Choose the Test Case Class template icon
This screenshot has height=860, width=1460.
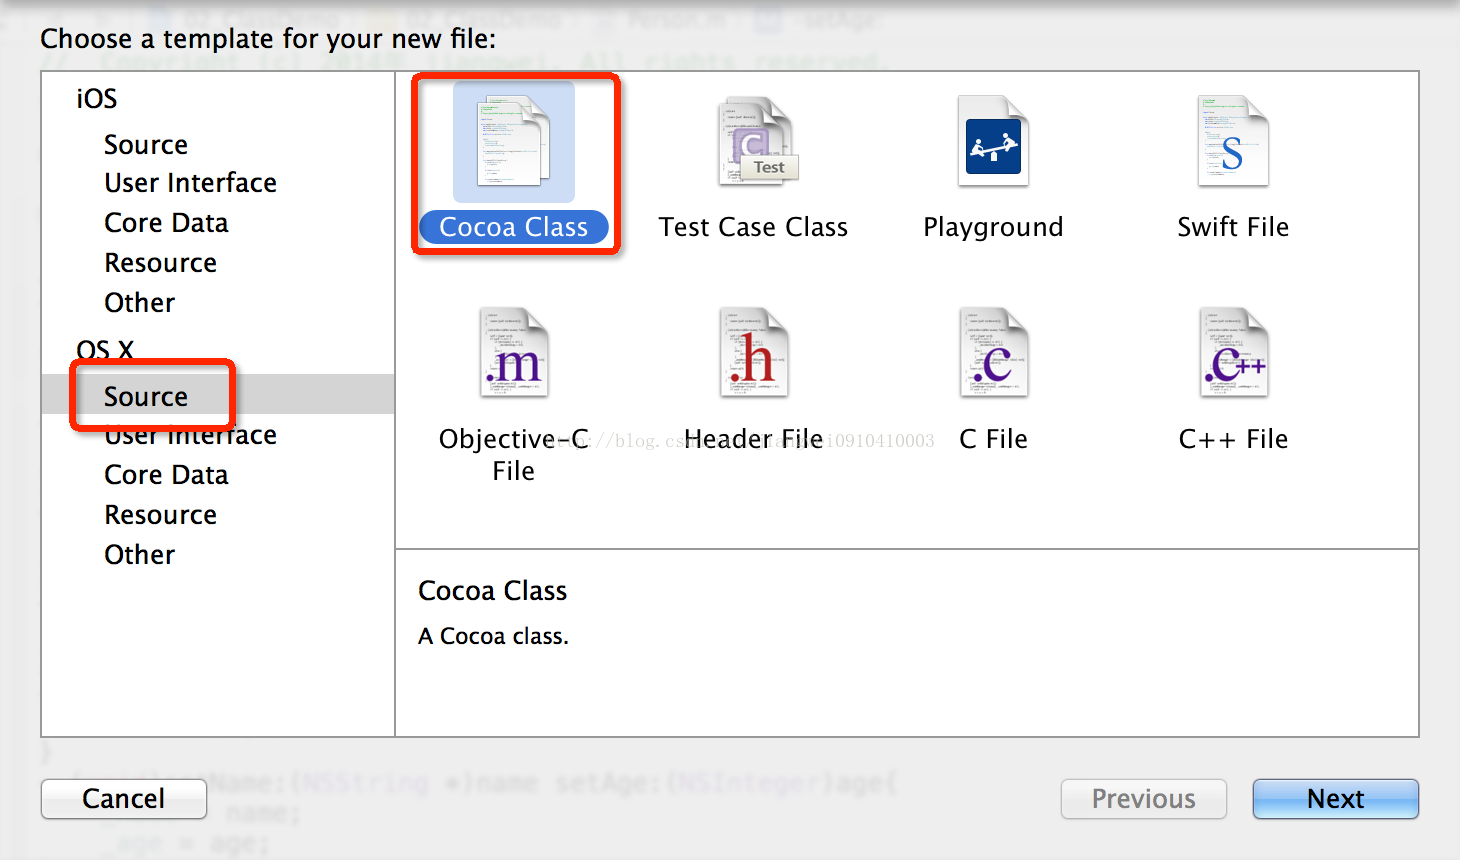[x=757, y=141]
